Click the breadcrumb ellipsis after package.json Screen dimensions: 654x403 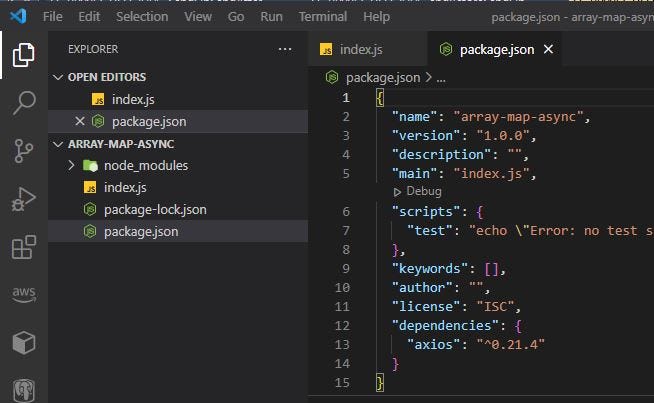(x=441, y=78)
